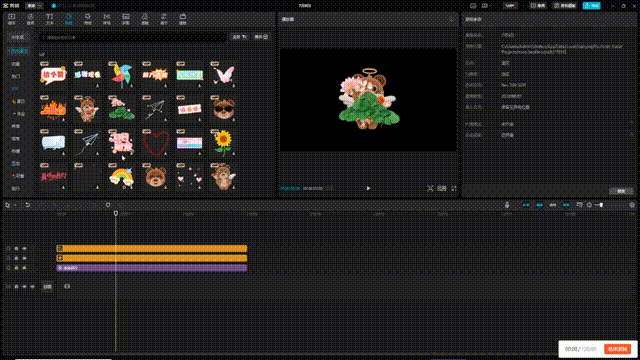Hide the upper orange sticker track
Screen dimensions: 640x360
pos(24,248)
